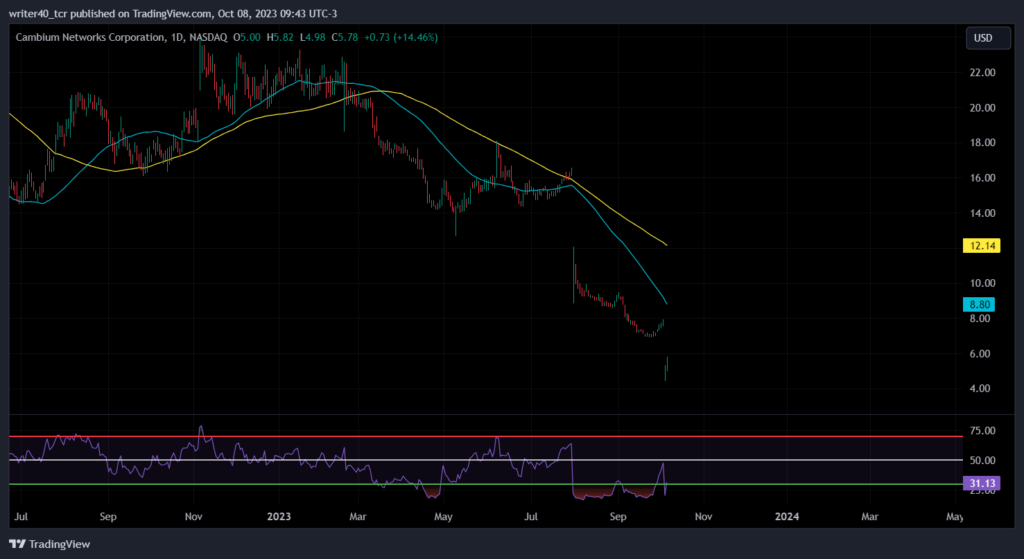Click the +0.73 (+14.46%) change value
The image size is (1024, 559).
pyautogui.click(x=400, y=37)
